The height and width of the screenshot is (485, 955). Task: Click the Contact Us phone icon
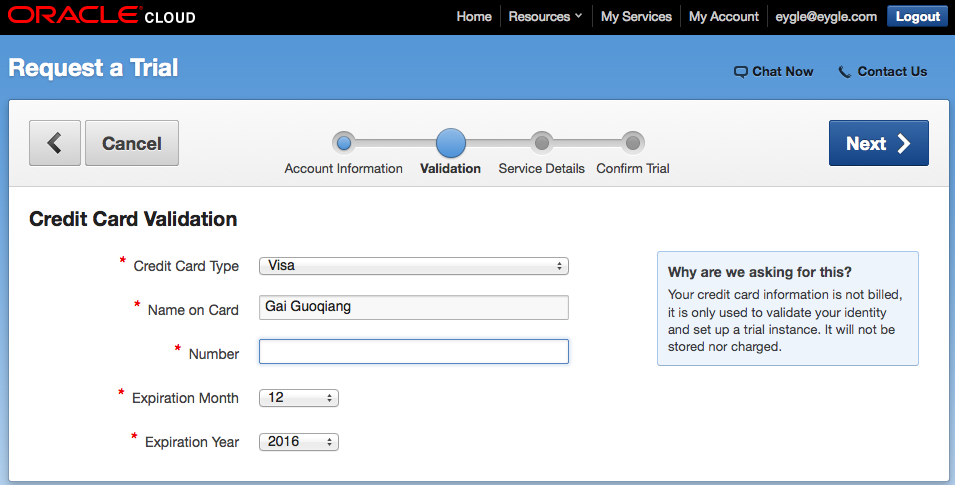tap(845, 72)
